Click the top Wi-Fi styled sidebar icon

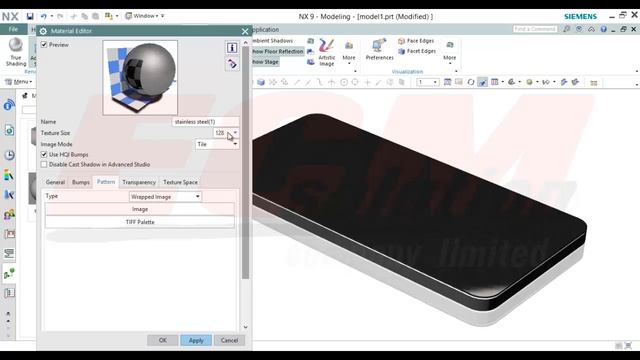9,105
